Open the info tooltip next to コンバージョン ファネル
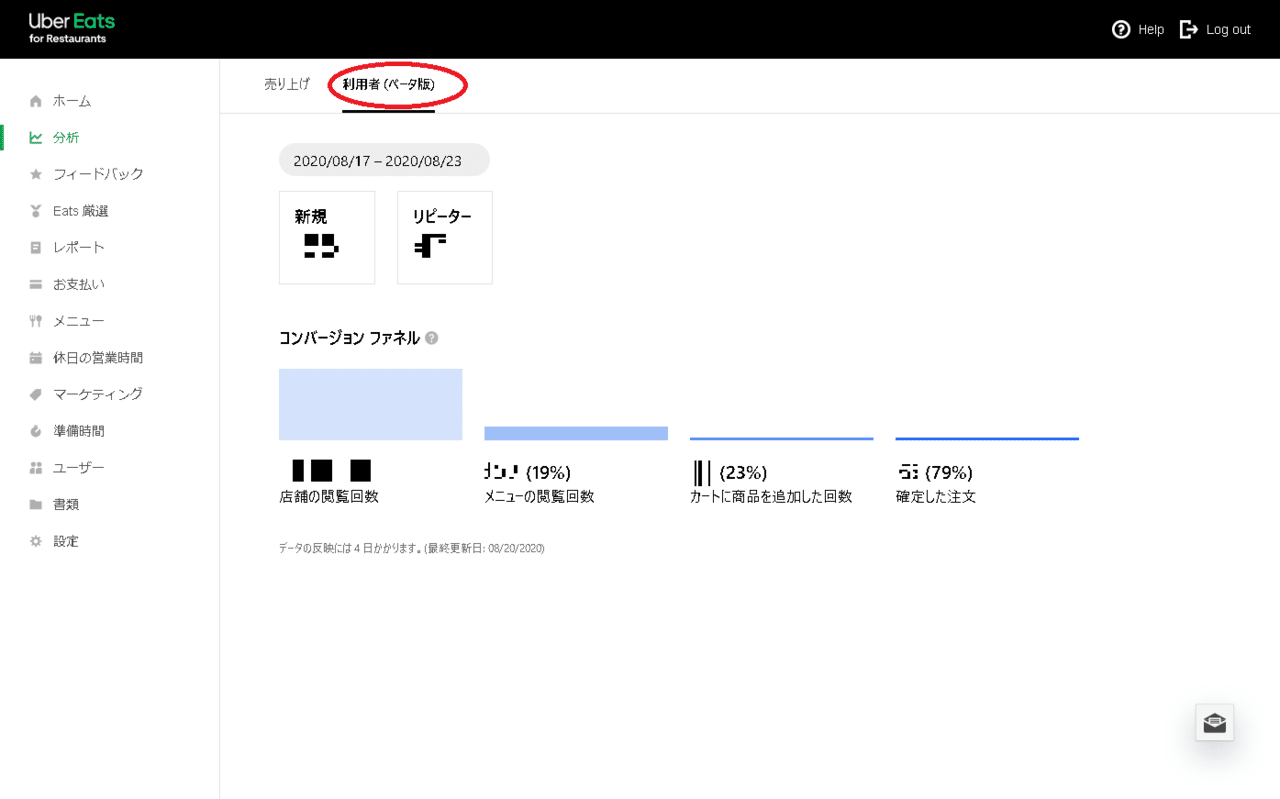Screen dimensions: 1280x799 point(431,338)
